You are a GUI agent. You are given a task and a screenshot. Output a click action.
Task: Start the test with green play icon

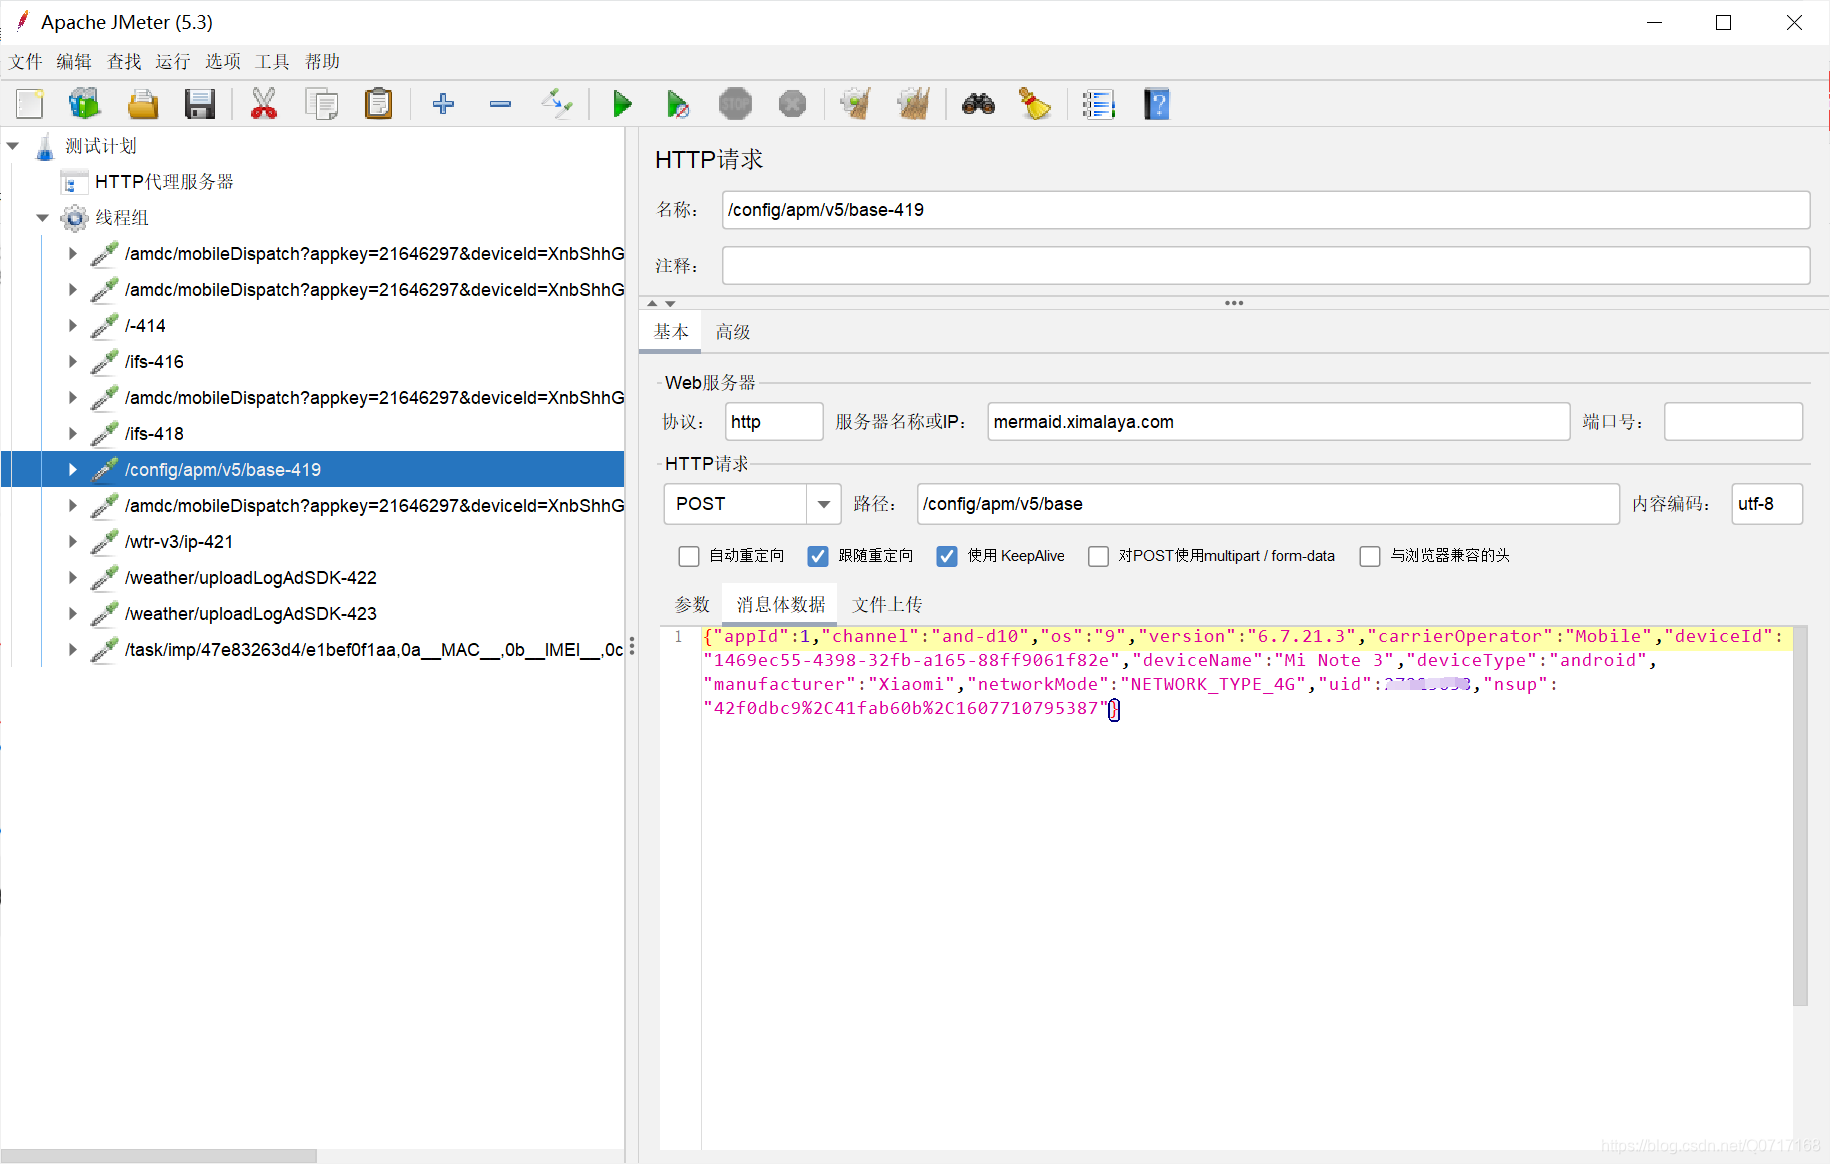[622, 104]
